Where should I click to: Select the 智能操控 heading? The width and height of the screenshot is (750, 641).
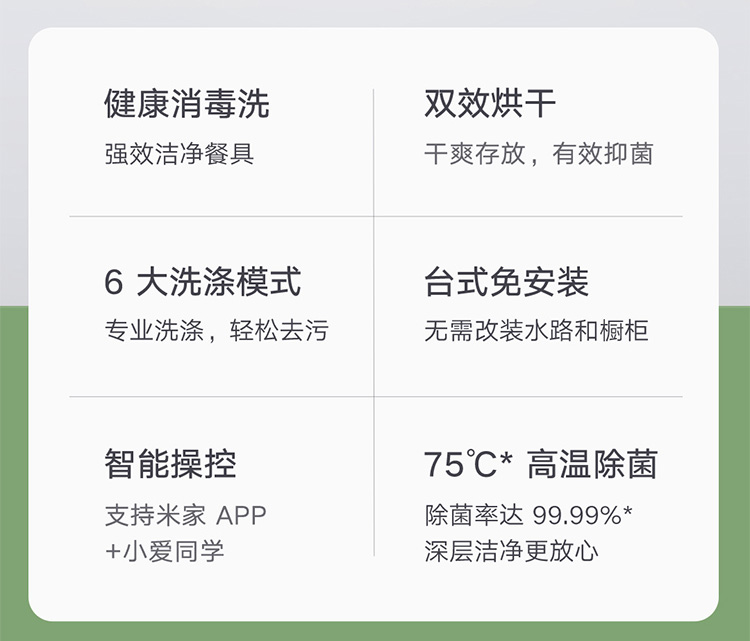170,464
